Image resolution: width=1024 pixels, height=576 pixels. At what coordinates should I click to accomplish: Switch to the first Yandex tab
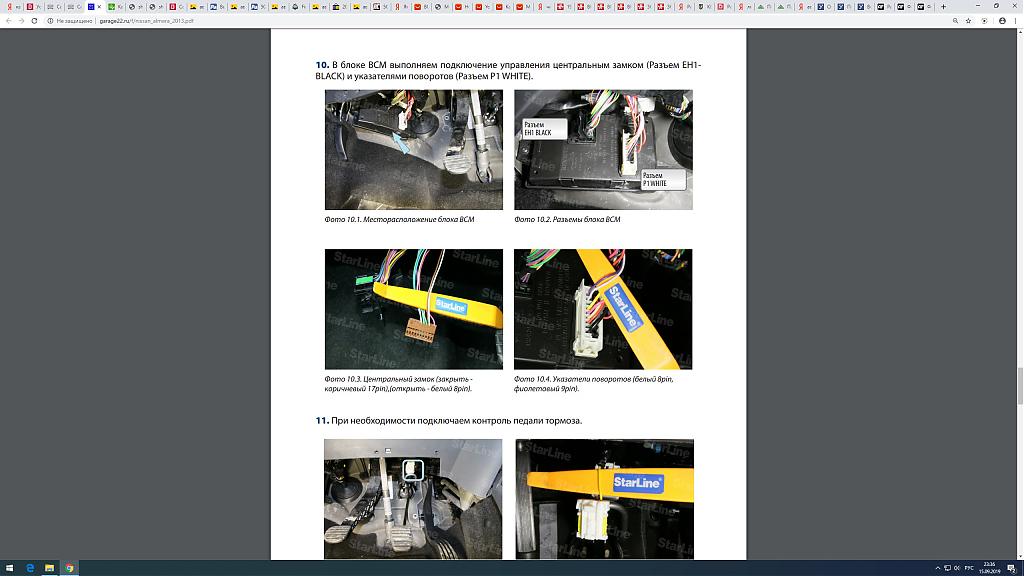point(7,7)
